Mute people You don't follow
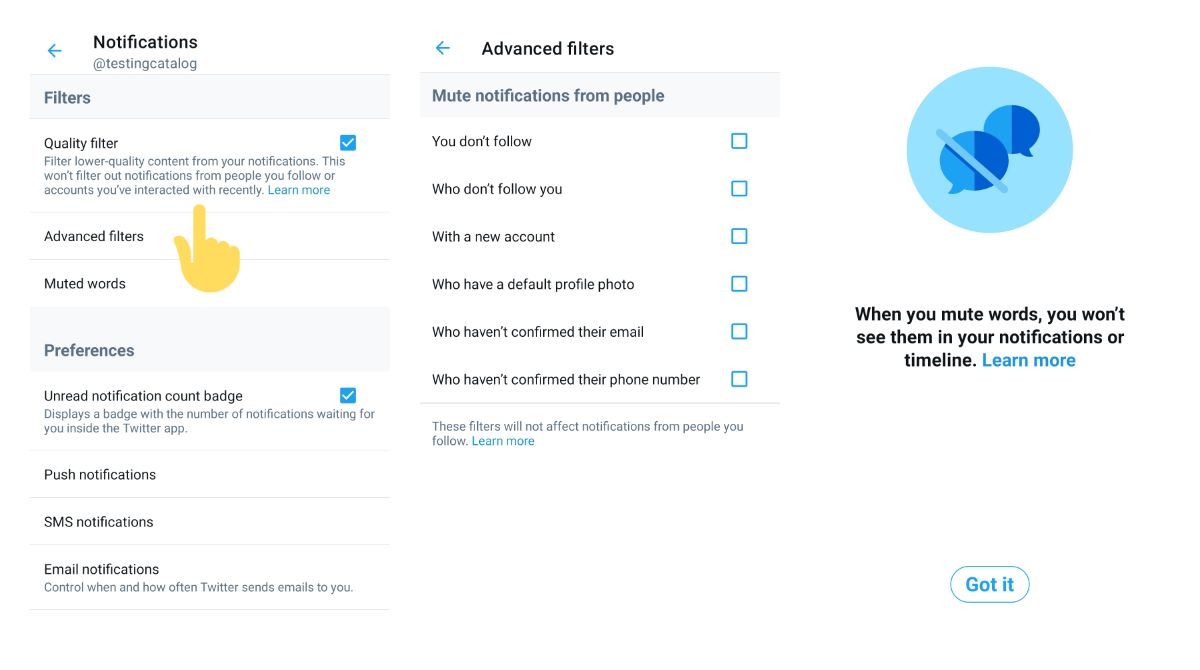The image size is (1200, 670). coord(739,141)
